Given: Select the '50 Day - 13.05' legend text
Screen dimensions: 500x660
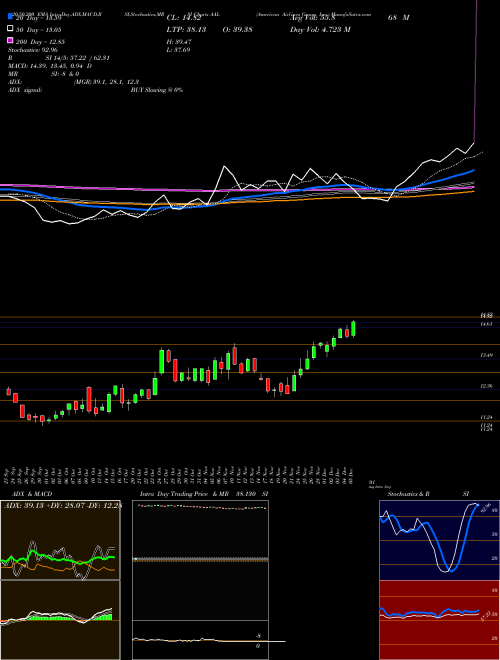Looking at the screenshot, I should click(x=39, y=30).
